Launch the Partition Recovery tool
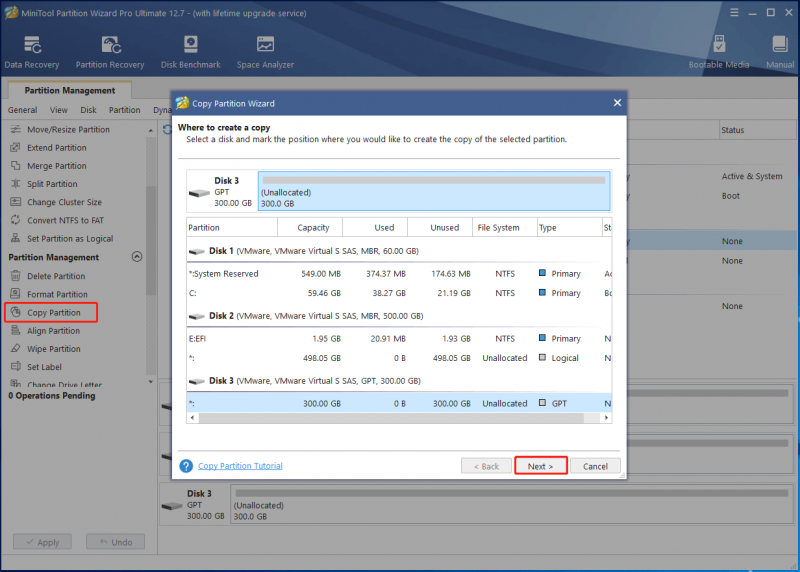Image resolution: width=800 pixels, height=572 pixels. point(110,52)
